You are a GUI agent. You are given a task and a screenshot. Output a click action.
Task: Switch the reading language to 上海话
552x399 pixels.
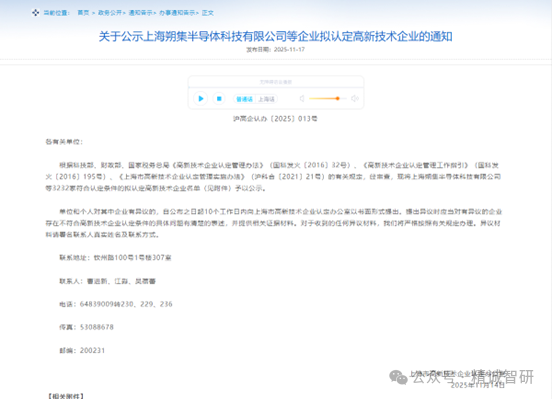click(266, 99)
